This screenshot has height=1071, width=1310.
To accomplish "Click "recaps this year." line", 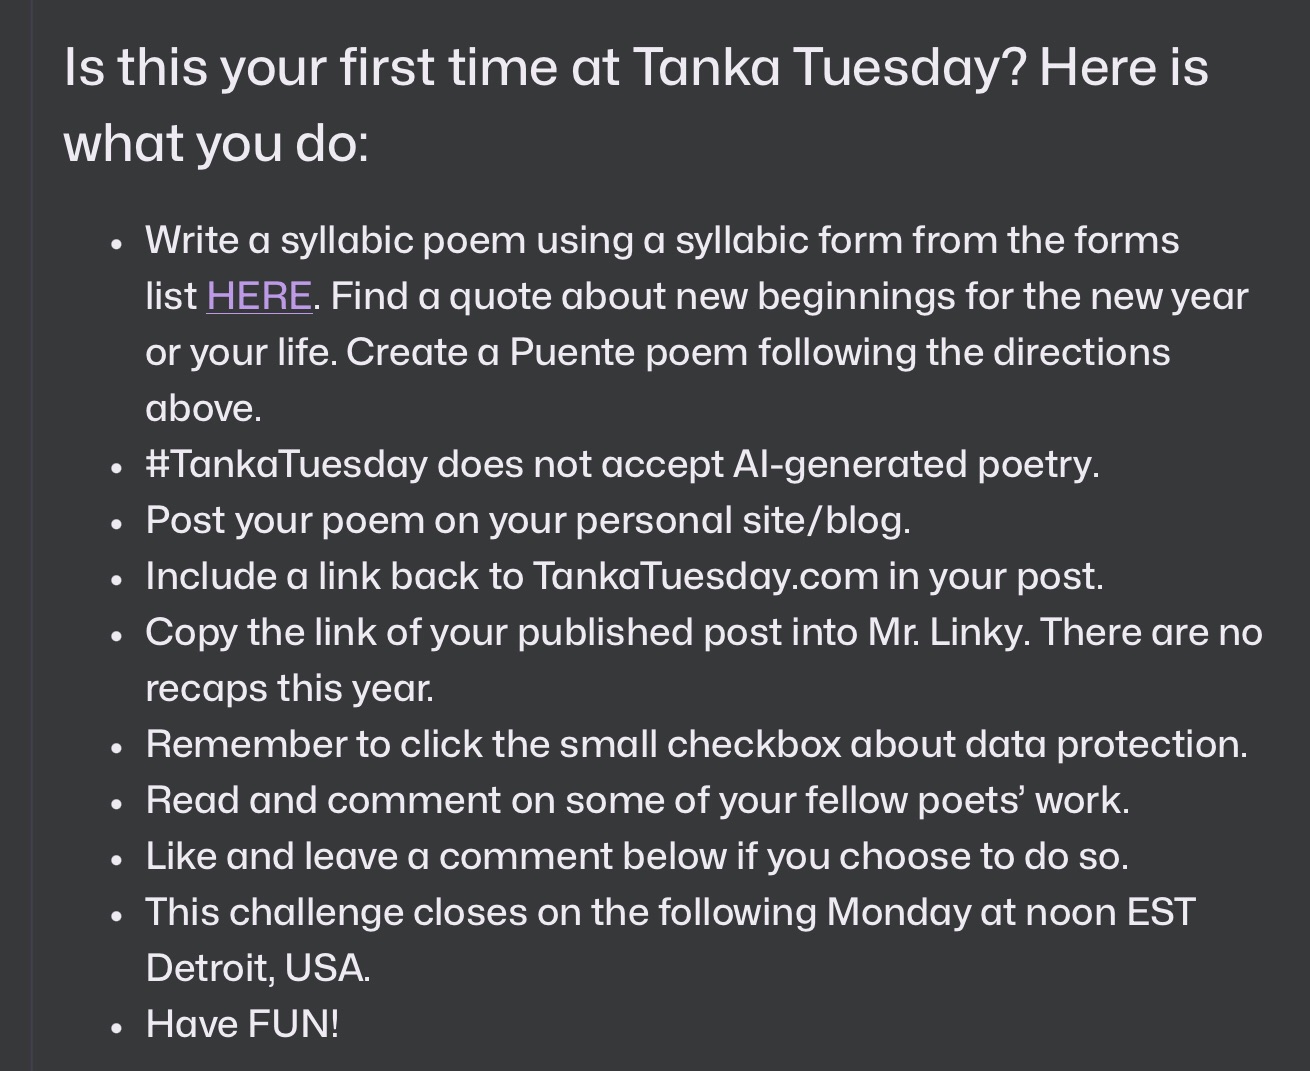I will tap(289, 689).
